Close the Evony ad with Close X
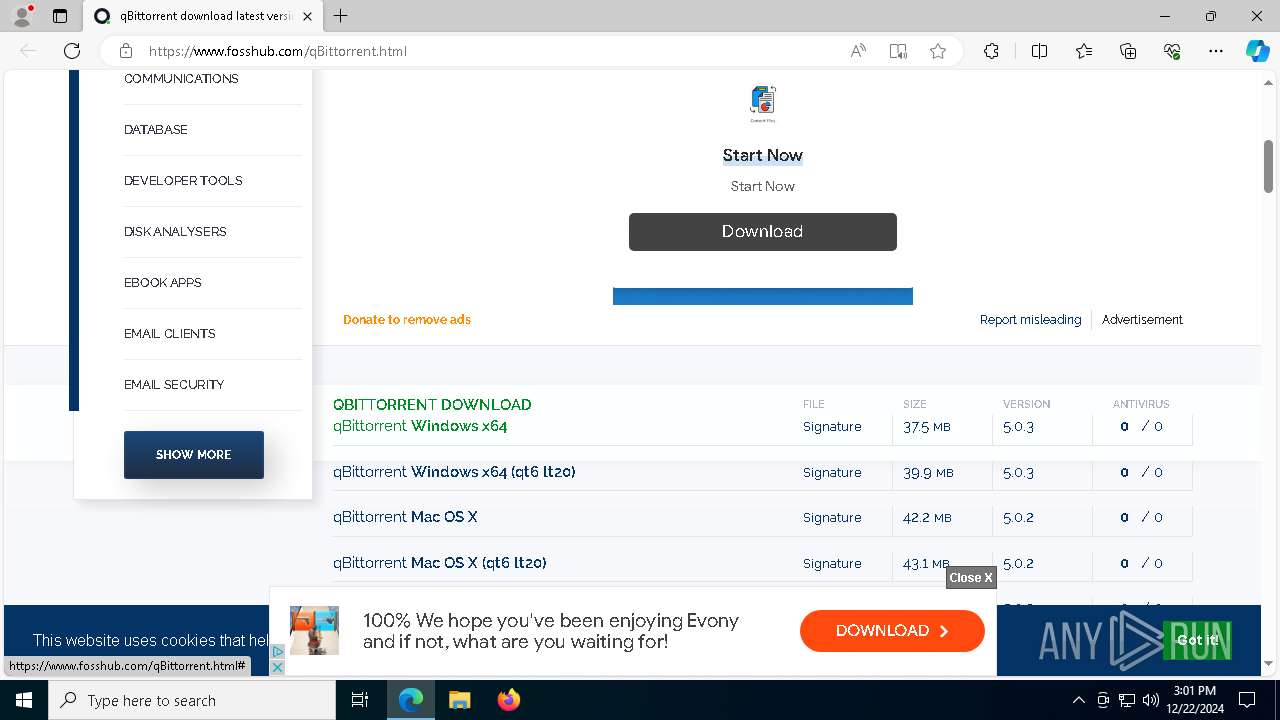Image resolution: width=1280 pixels, height=720 pixels. coord(971,577)
